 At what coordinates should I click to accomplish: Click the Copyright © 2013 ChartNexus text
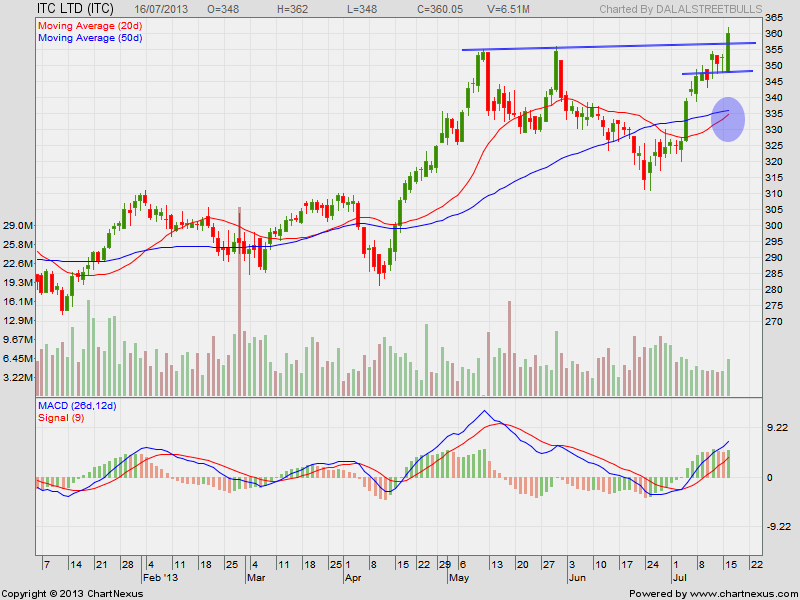point(72,594)
